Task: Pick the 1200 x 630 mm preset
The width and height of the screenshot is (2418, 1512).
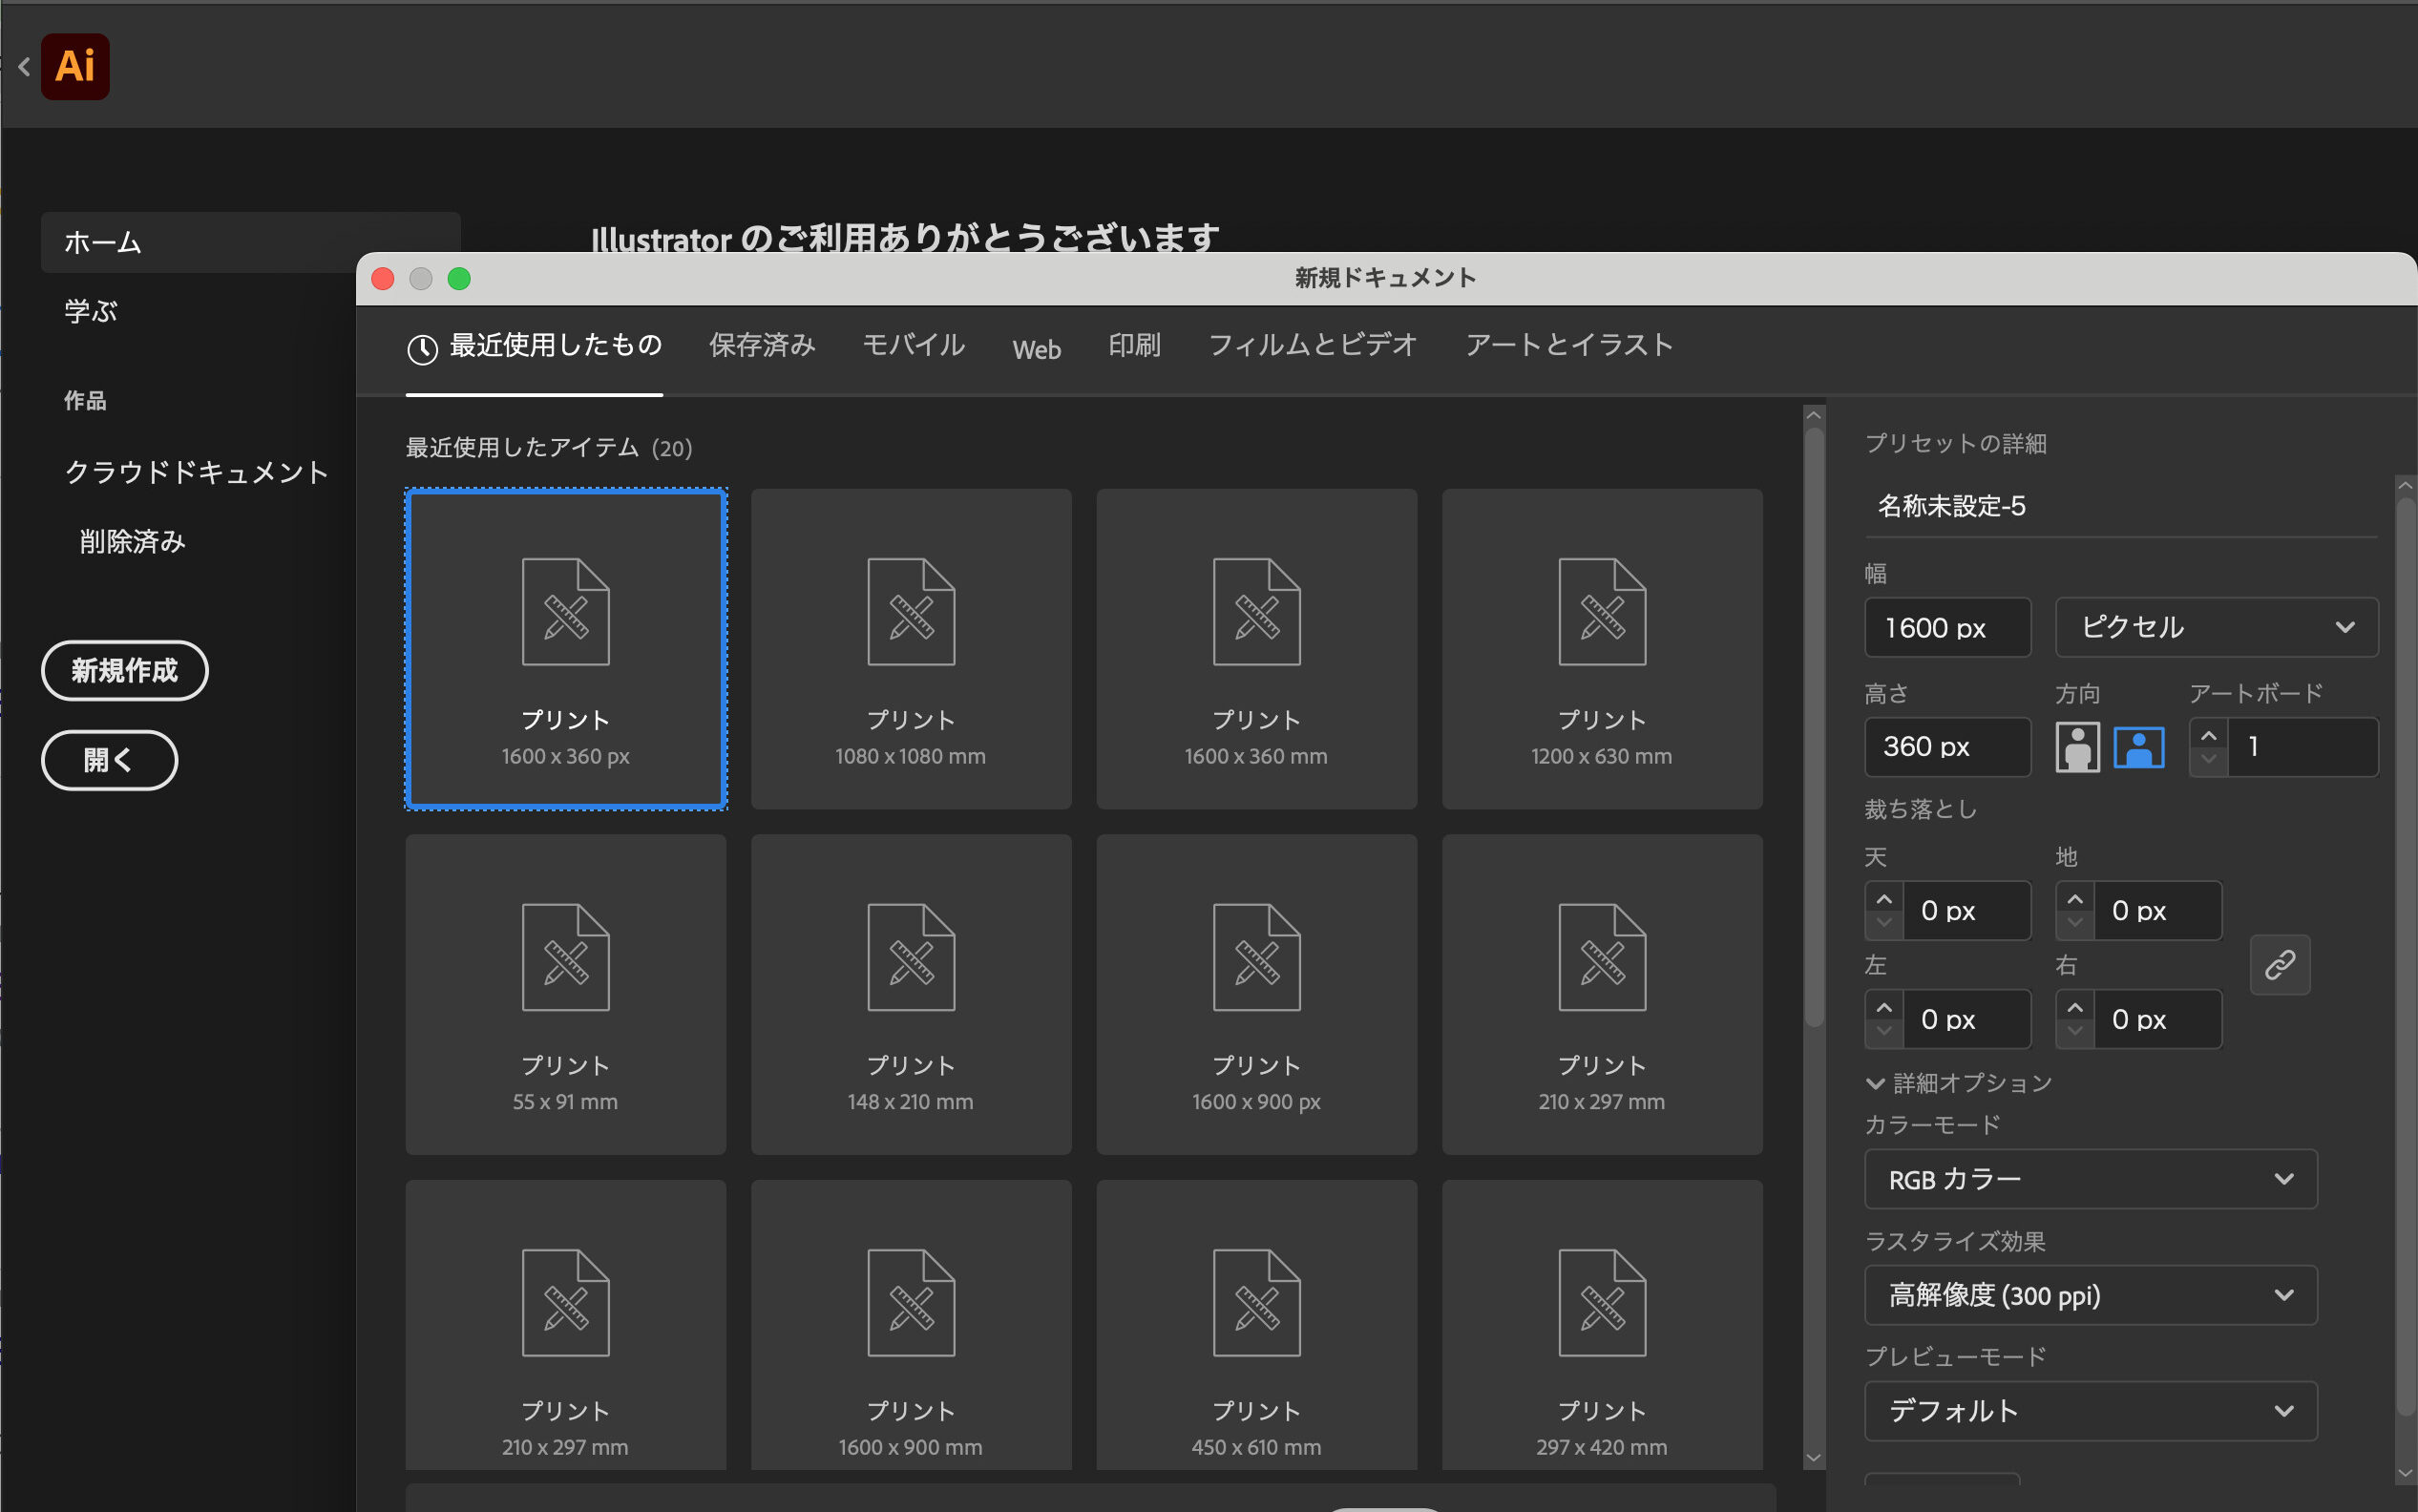Action: [1602, 648]
